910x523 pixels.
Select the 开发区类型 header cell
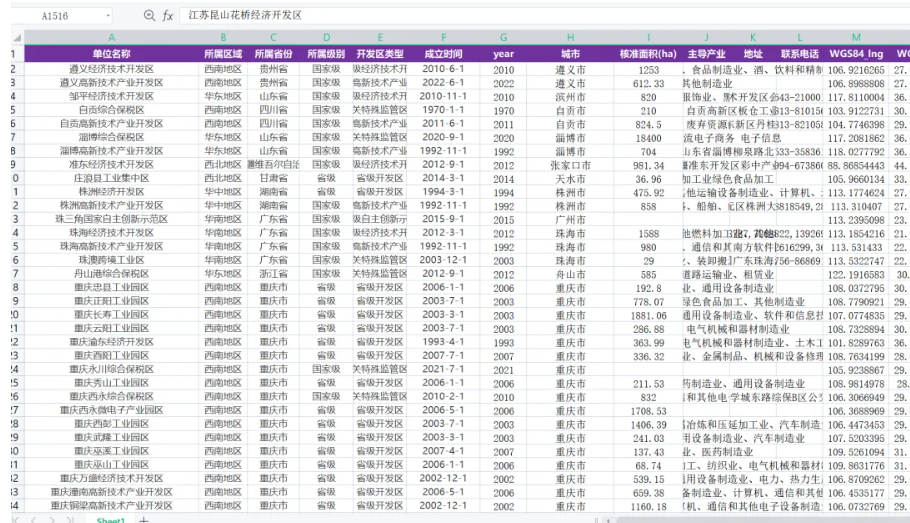pyautogui.click(x=380, y=54)
